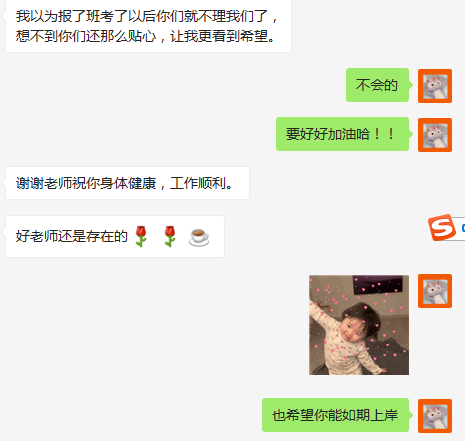
Task: Select the 好老师还是存在的 message bubble
Action: click(115, 236)
